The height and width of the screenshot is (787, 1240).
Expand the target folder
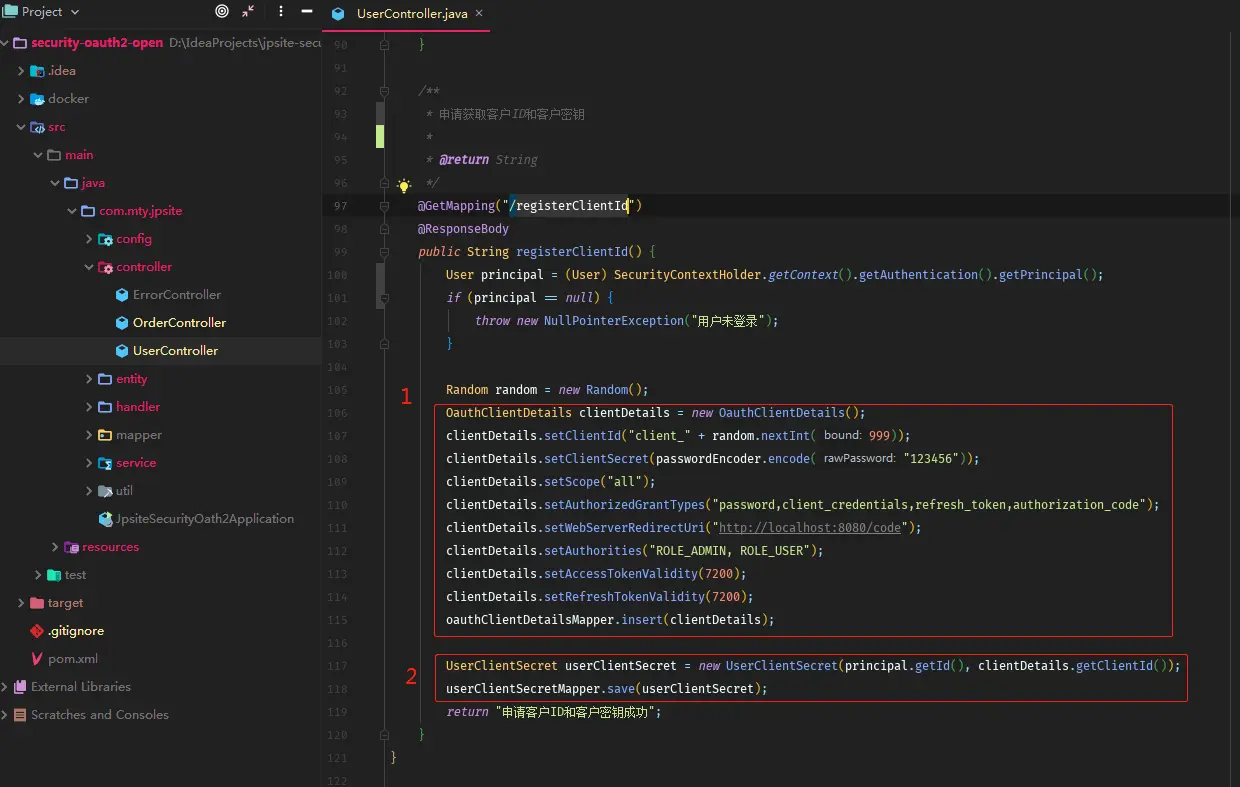click(x=21, y=603)
